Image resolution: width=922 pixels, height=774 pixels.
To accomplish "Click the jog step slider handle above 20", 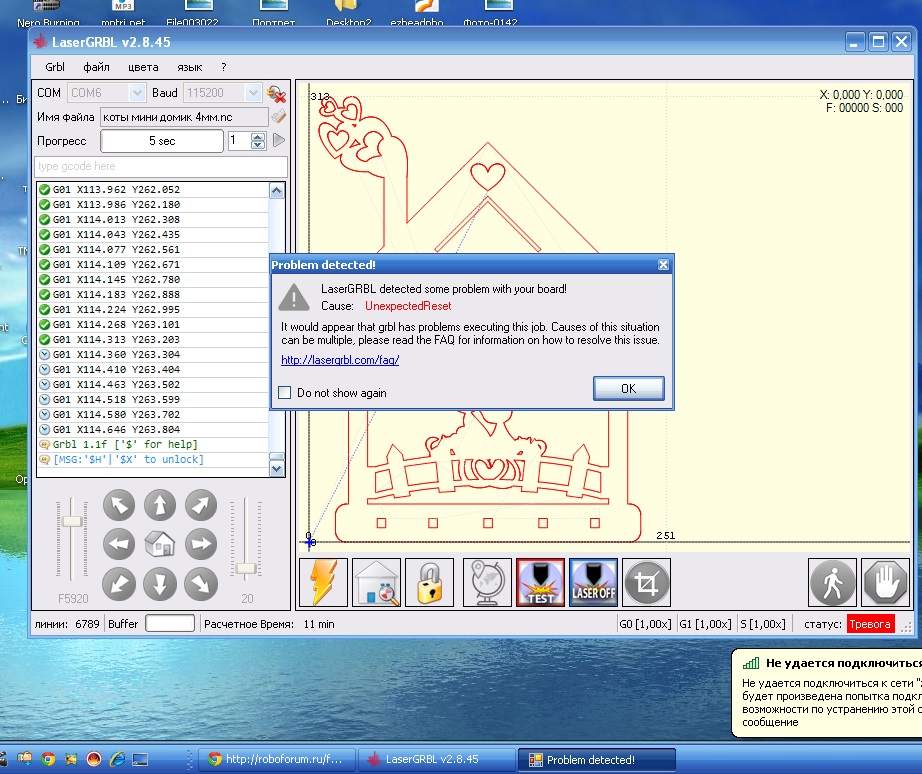I will [x=246, y=569].
